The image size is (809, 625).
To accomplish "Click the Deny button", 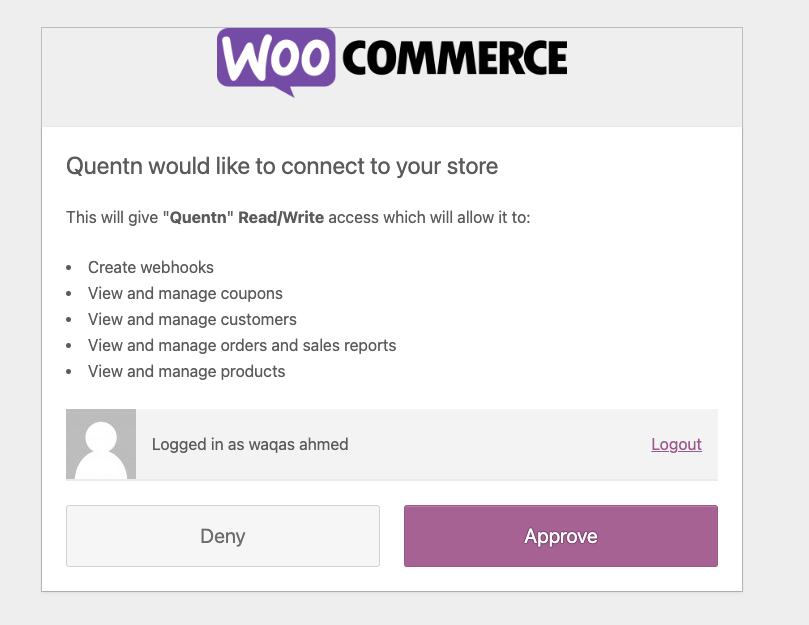I will tap(223, 536).
